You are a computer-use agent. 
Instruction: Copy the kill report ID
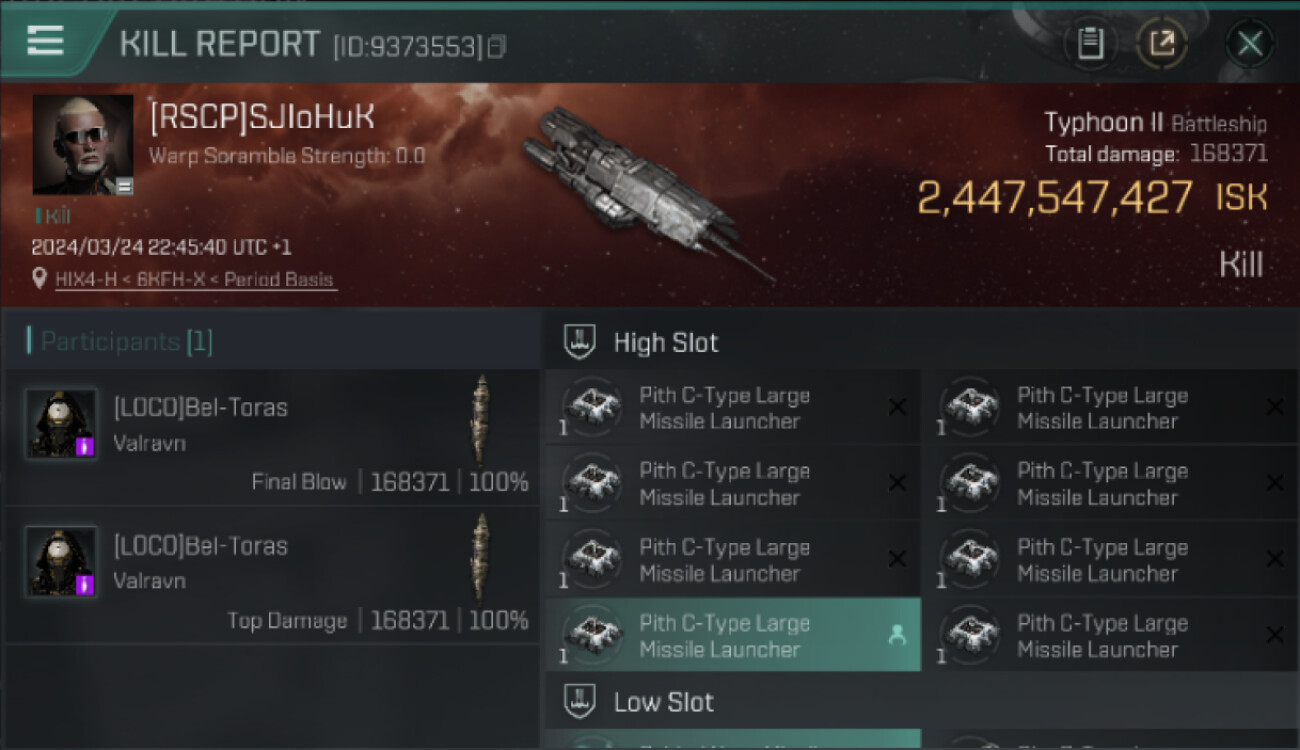(497, 46)
